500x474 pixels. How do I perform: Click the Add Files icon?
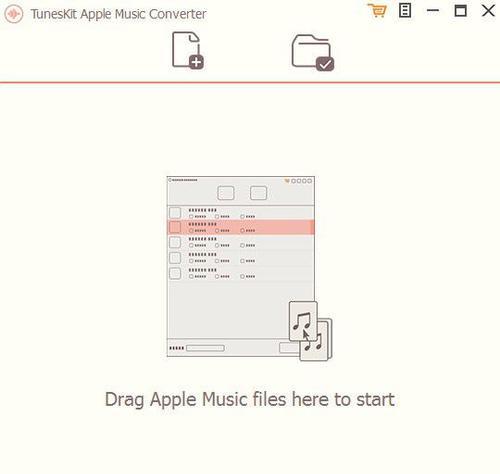188,50
